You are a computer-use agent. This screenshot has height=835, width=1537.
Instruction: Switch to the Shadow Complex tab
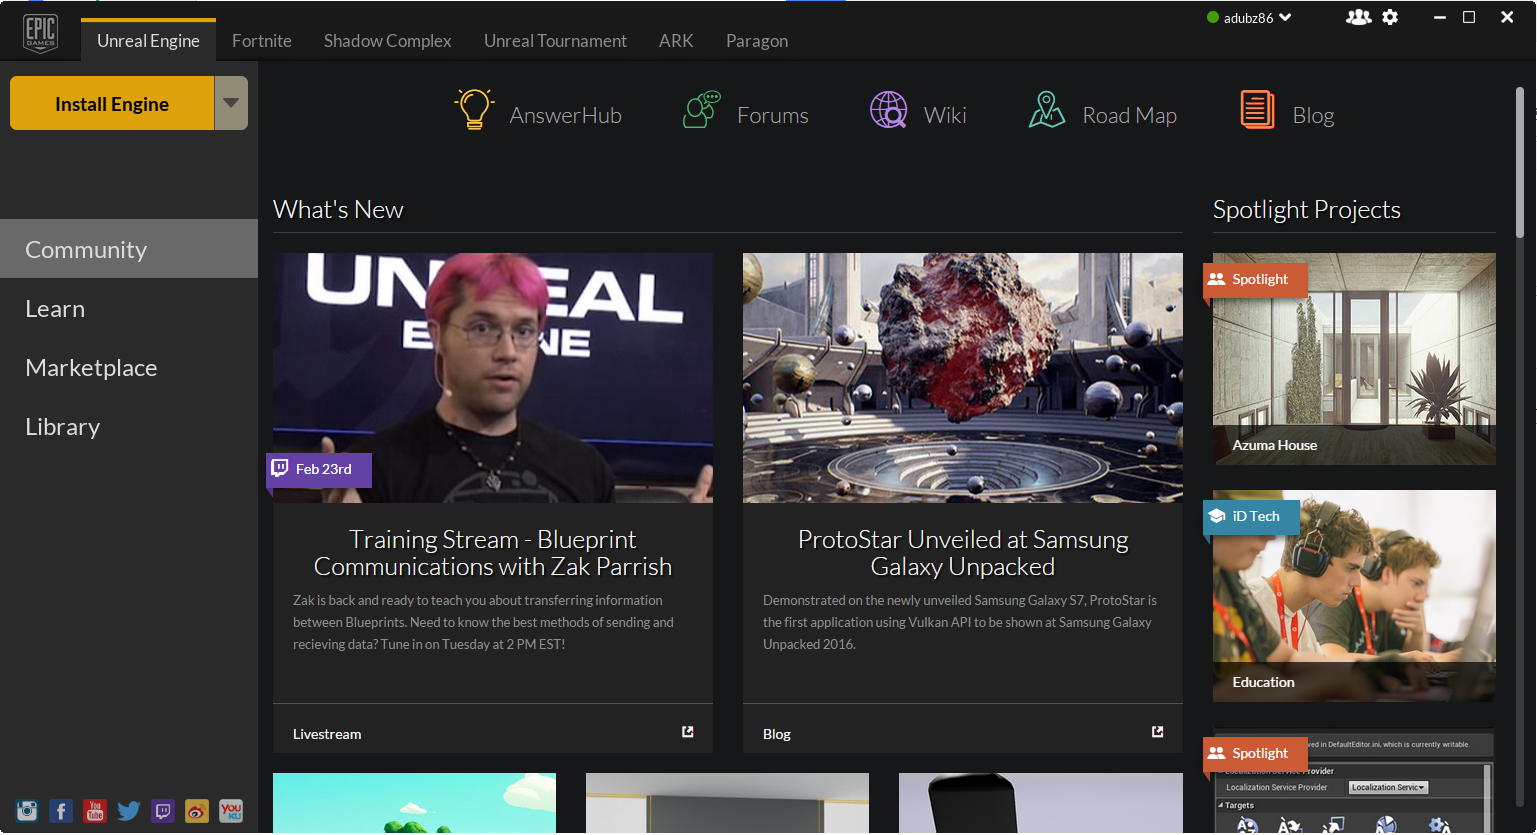[x=388, y=41]
